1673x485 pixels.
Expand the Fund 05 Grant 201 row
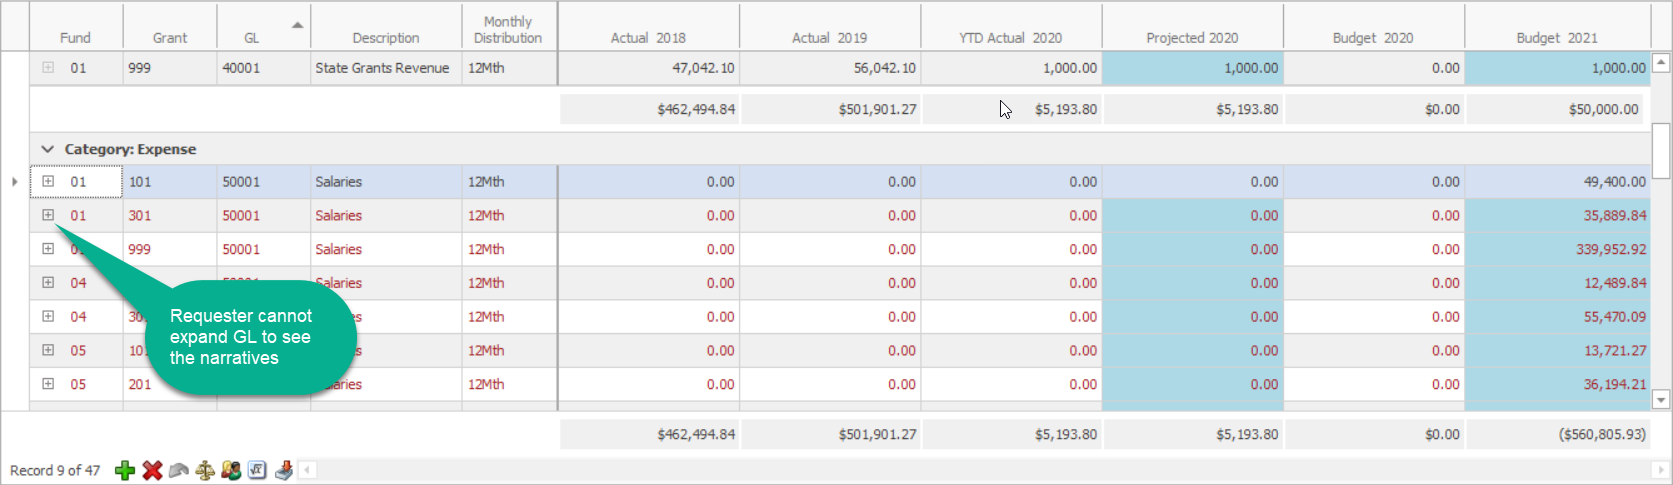48,384
